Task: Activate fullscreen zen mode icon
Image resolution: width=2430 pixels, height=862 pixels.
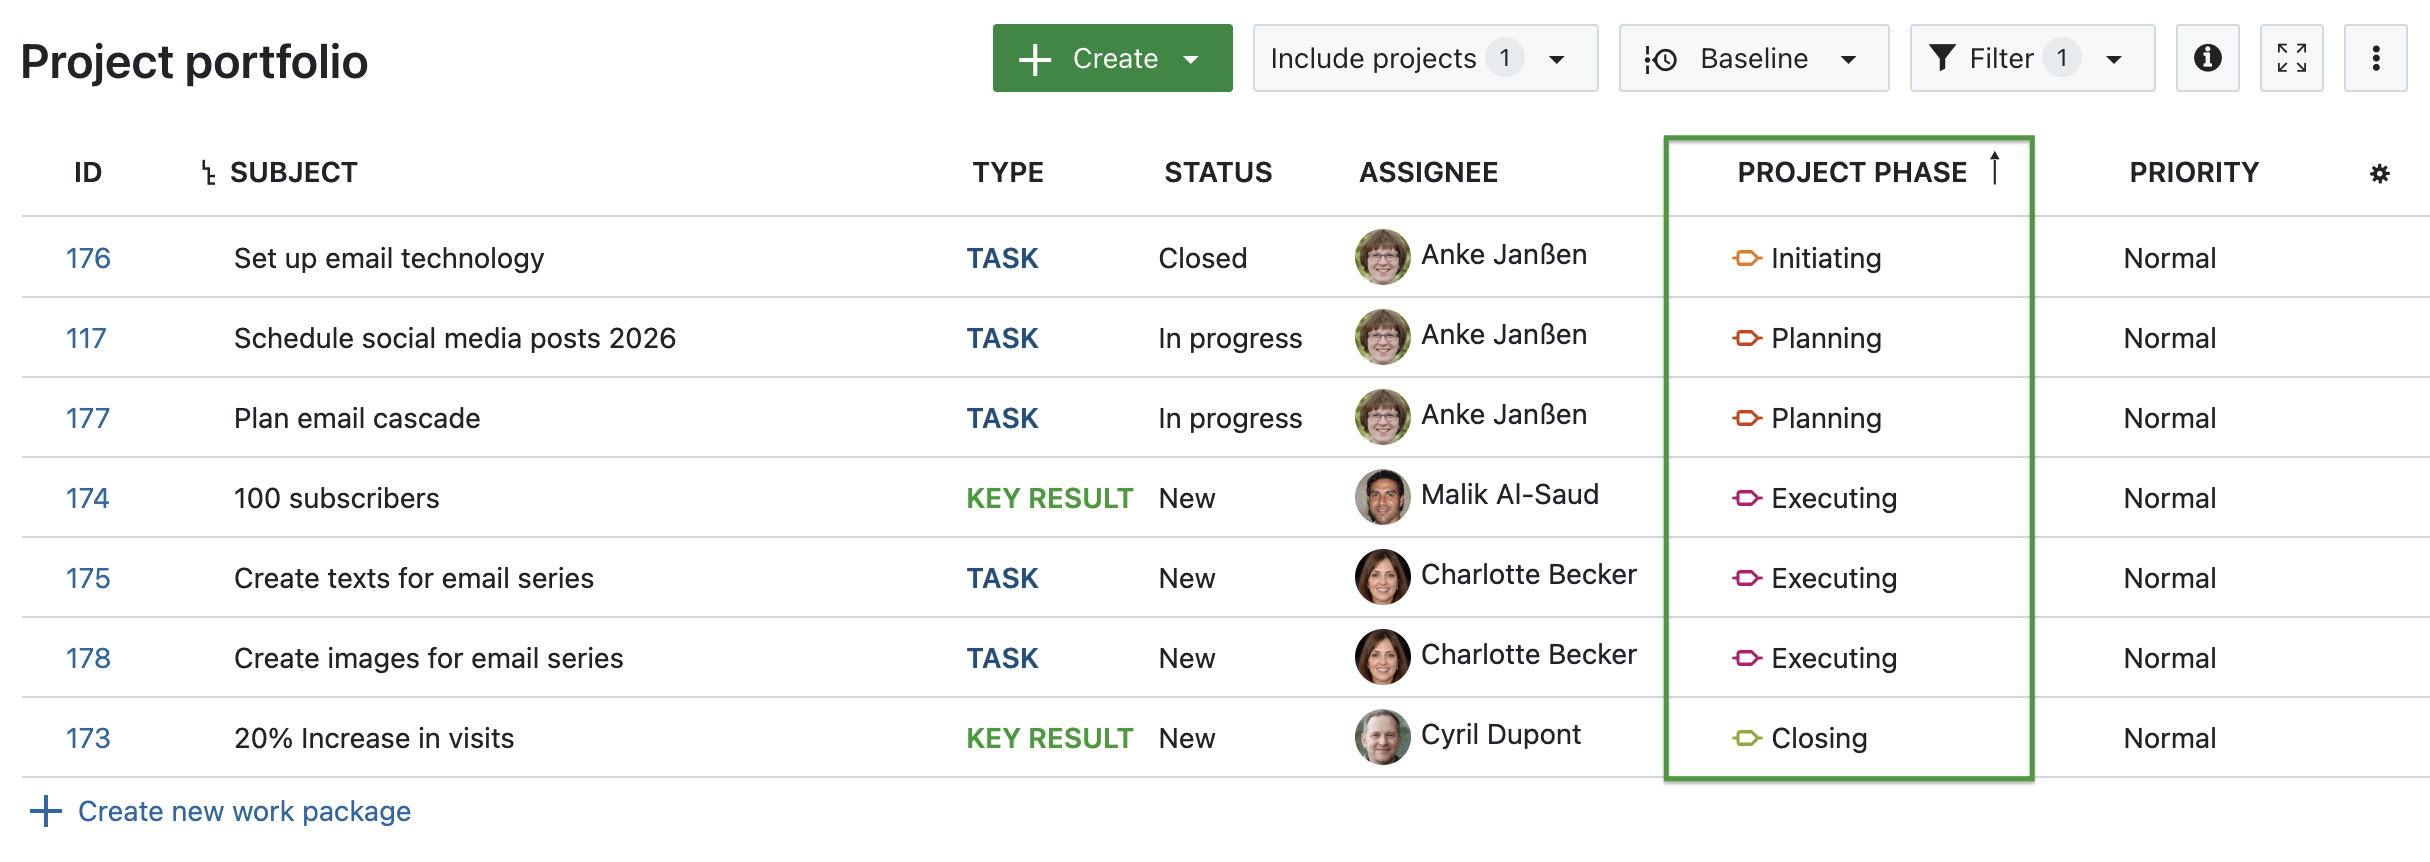Action: point(2291,59)
